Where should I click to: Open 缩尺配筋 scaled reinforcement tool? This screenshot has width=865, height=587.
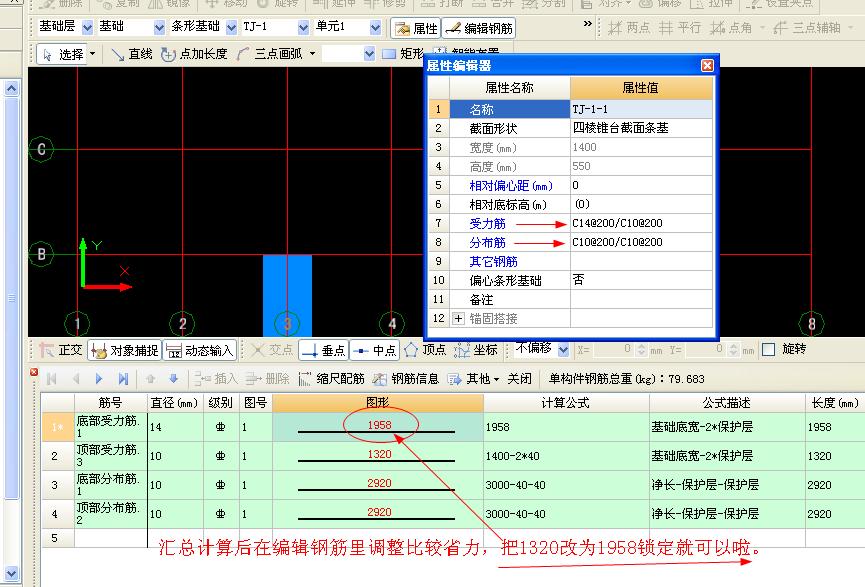[331, 378]
